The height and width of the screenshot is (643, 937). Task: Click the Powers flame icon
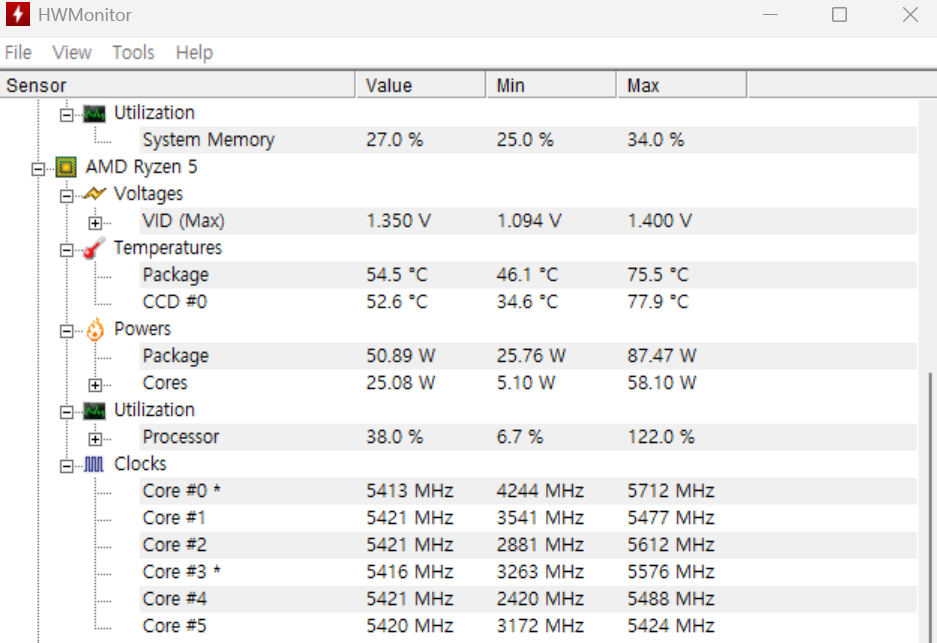[x=95, y=329]
